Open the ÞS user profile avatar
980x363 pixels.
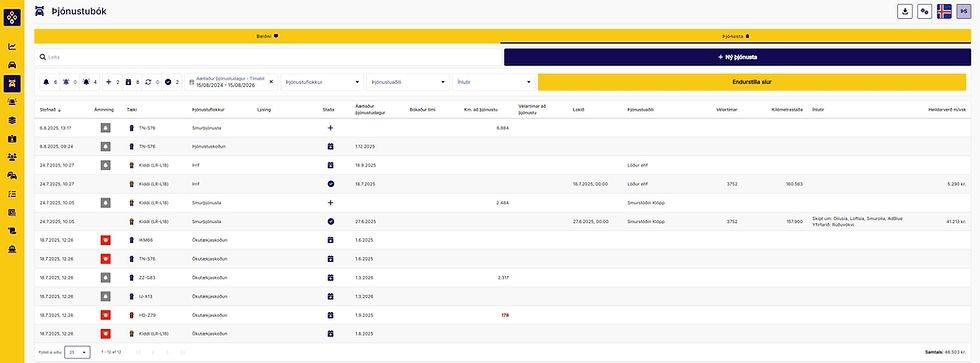(x=964, y=11)
